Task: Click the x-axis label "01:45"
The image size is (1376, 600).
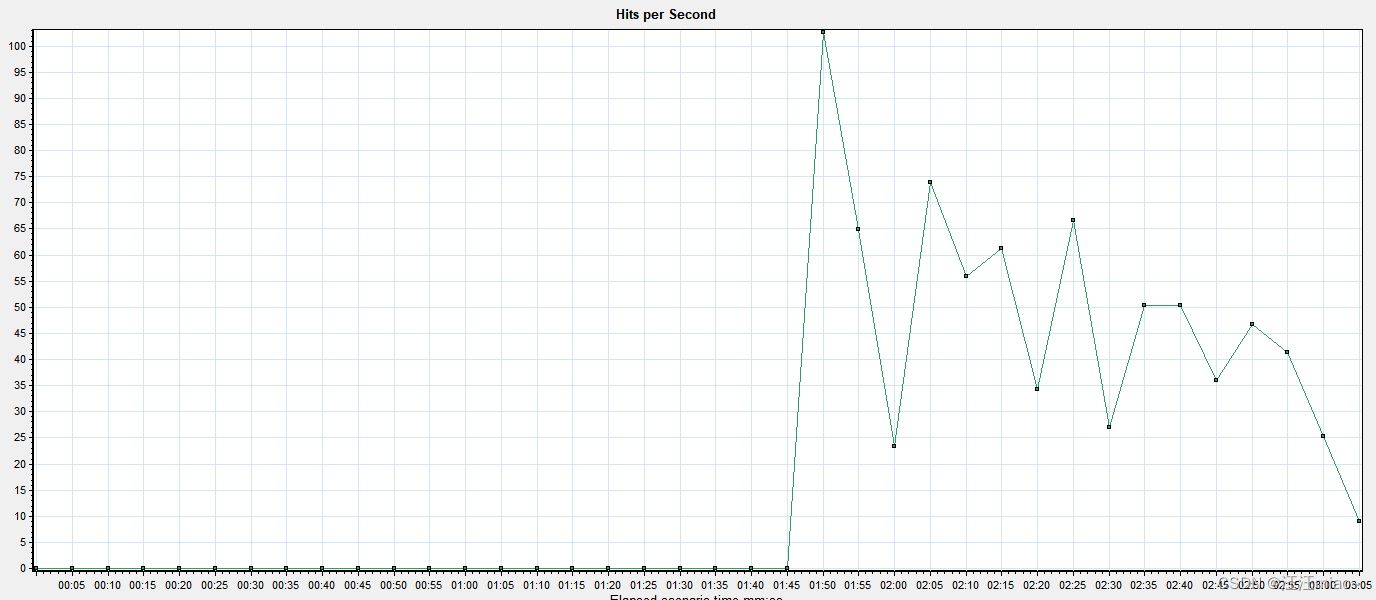Action: (787, 585)
